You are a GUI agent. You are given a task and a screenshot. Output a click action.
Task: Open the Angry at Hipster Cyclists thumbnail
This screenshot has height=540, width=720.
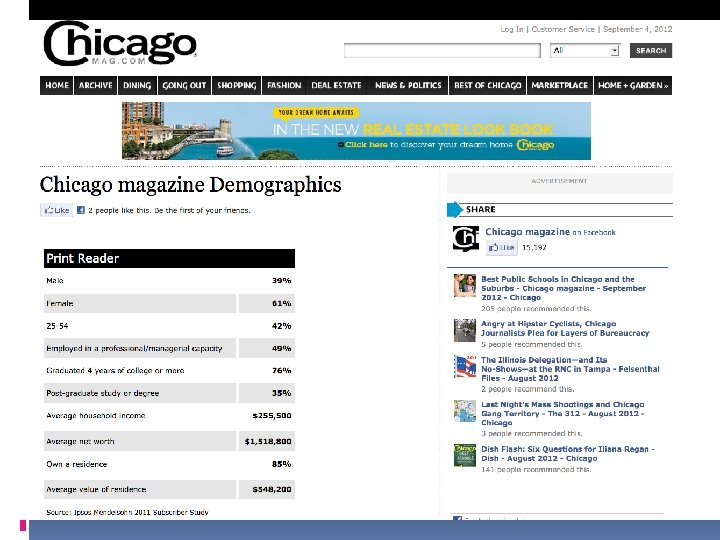click(x=465, y=330)
